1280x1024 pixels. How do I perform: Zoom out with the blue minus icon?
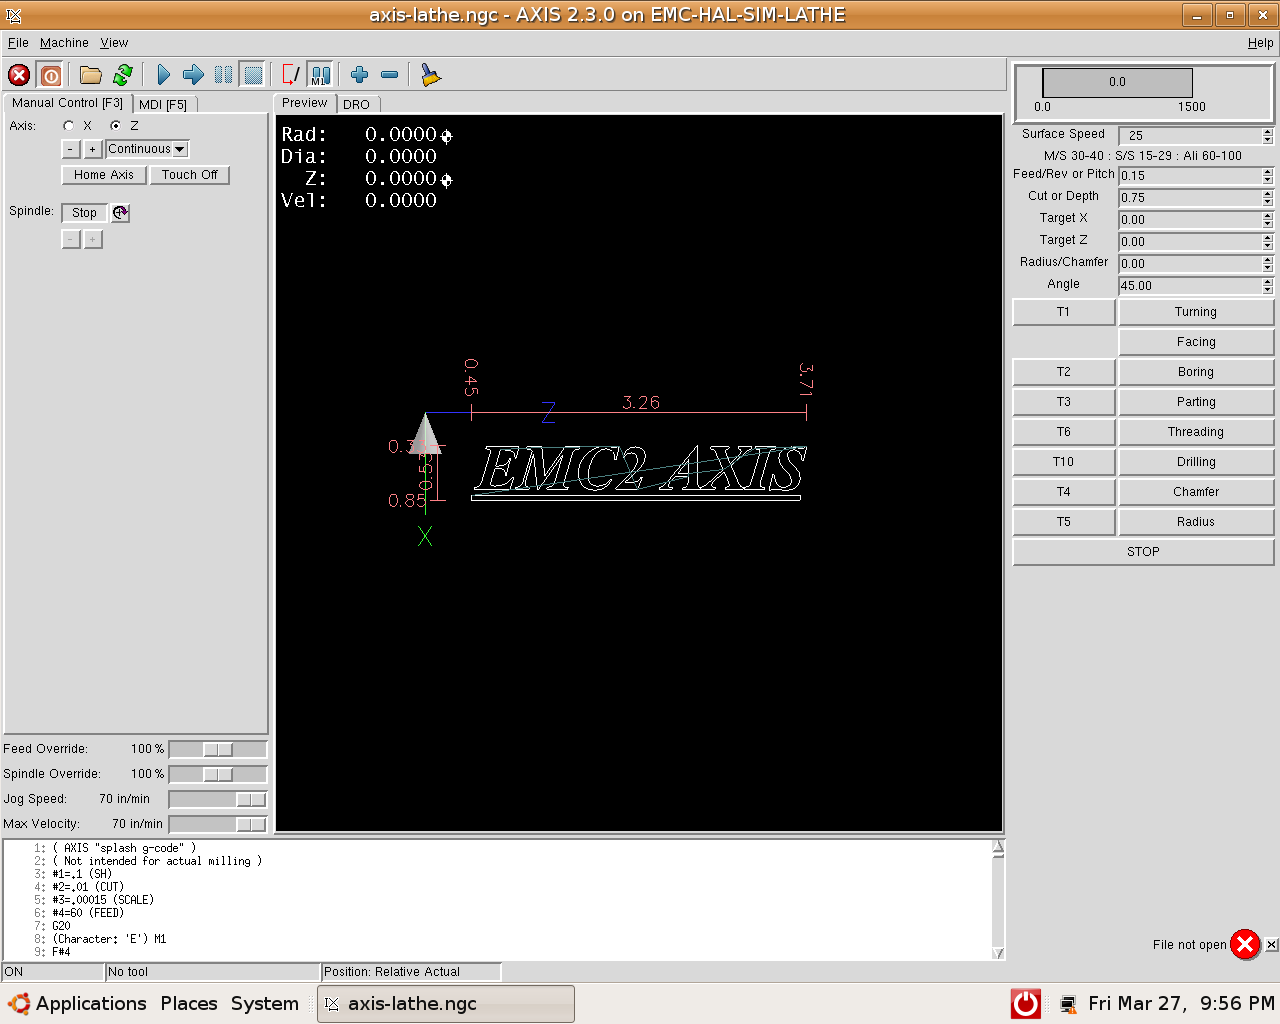click(390, 75)
